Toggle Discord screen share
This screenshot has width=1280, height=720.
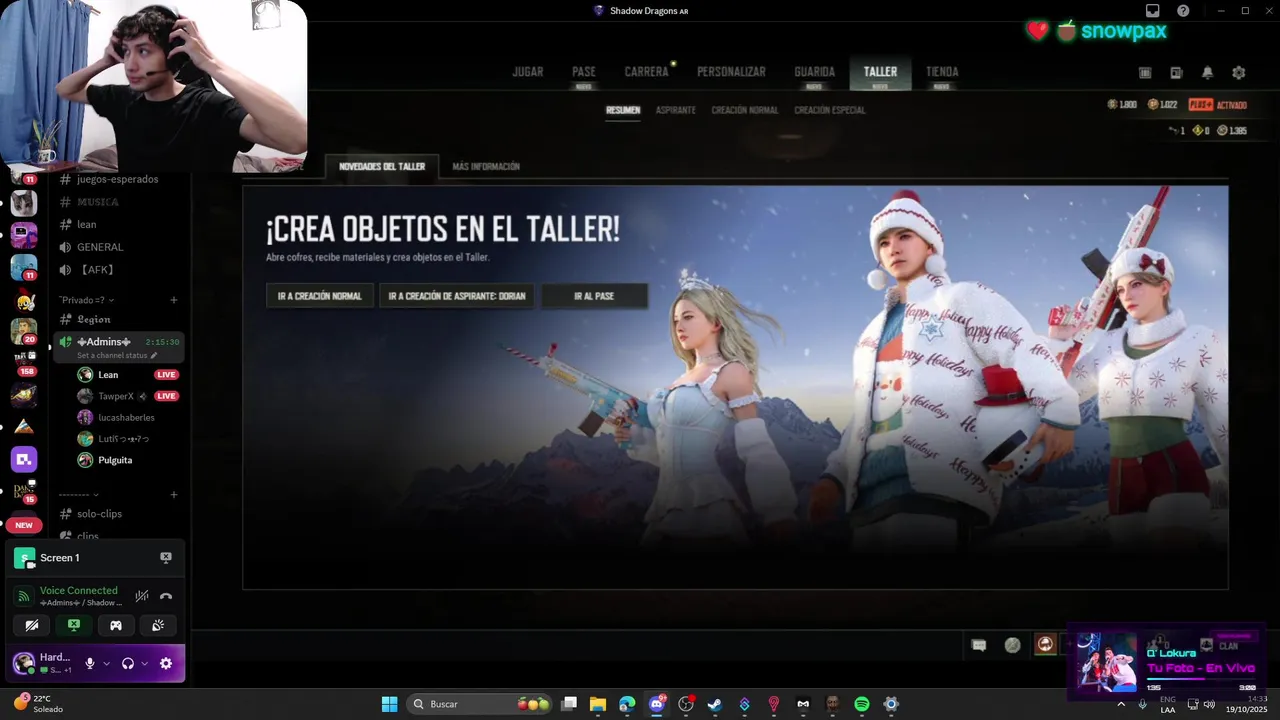pyautogui.click(x=74, y=626)
